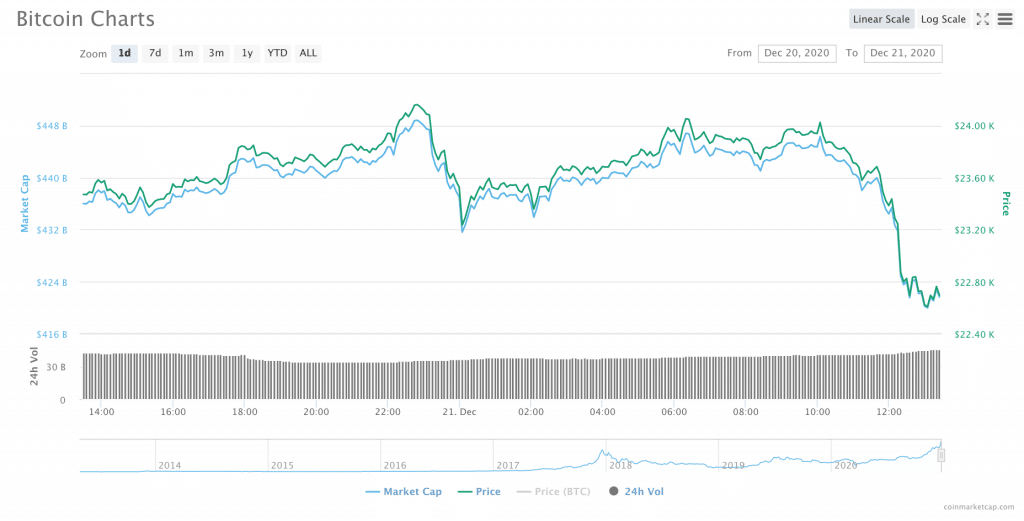Choose YTD zoom range
Image resolution: width=1024 pixels, height=521 pixels.
coord(277,53)
